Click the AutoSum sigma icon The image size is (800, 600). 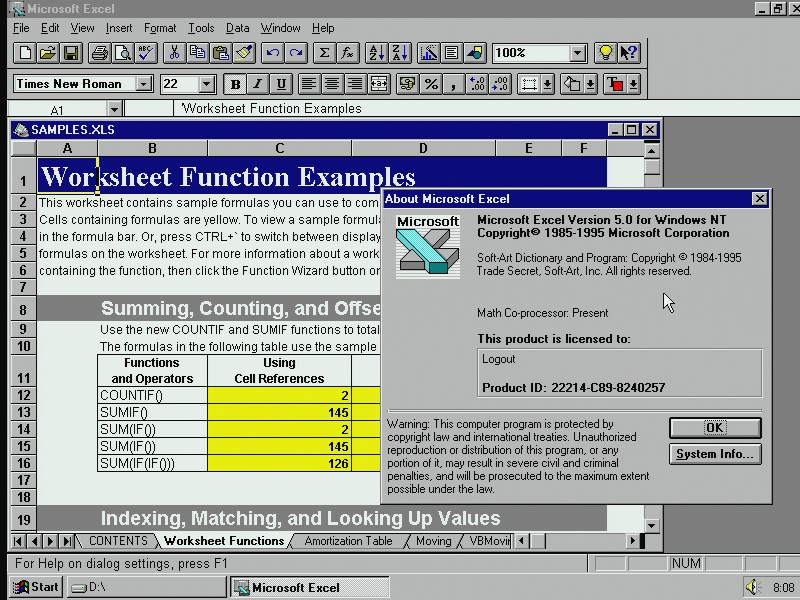click(x=324, y=53)
